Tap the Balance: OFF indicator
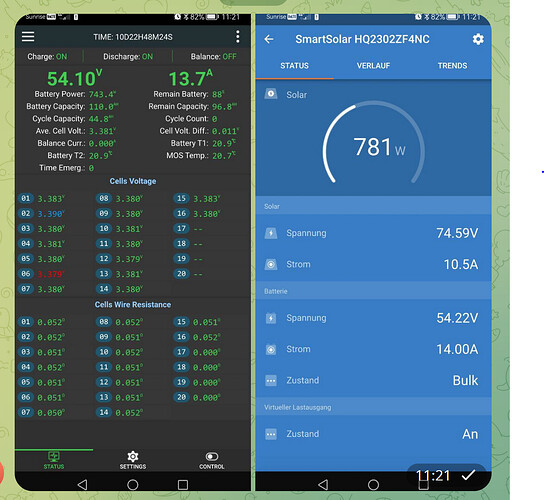The width and height of the screenshot is (544, 500). pyautogui.click(x=213, y=57)
